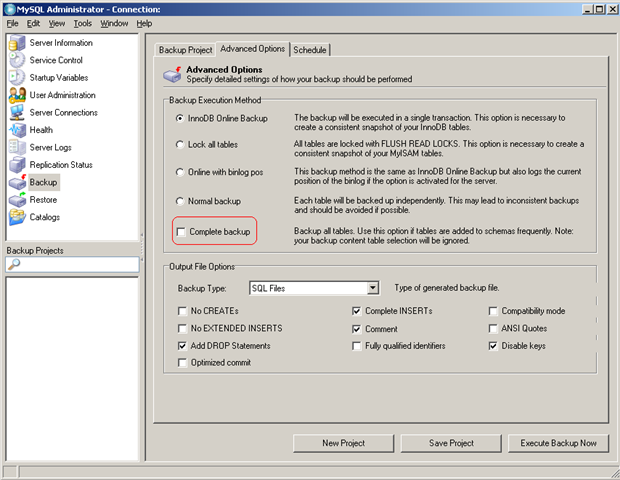Select Catalogs label in sidebar
The width and height of the screenshot is (620, 480).
[x=45, y=217]
